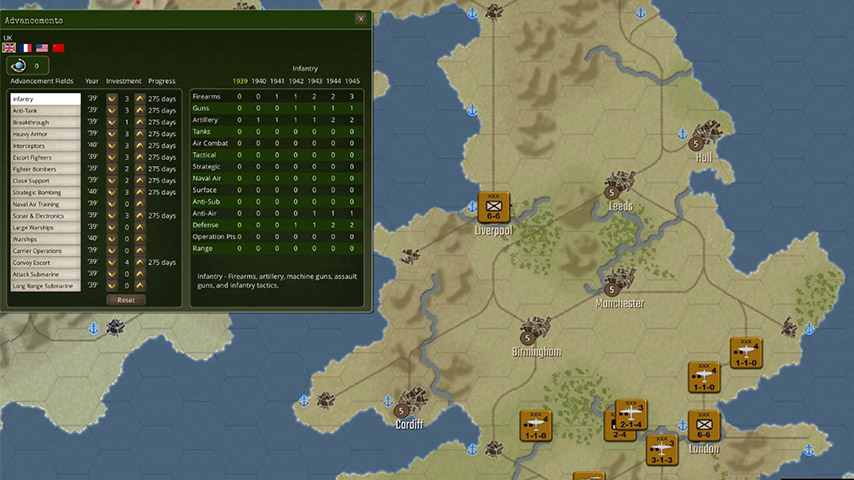Screen dimensions: 854x480
Task: Increase Interceptors investment
Action: pyautogui.click(x=140, y=145)
